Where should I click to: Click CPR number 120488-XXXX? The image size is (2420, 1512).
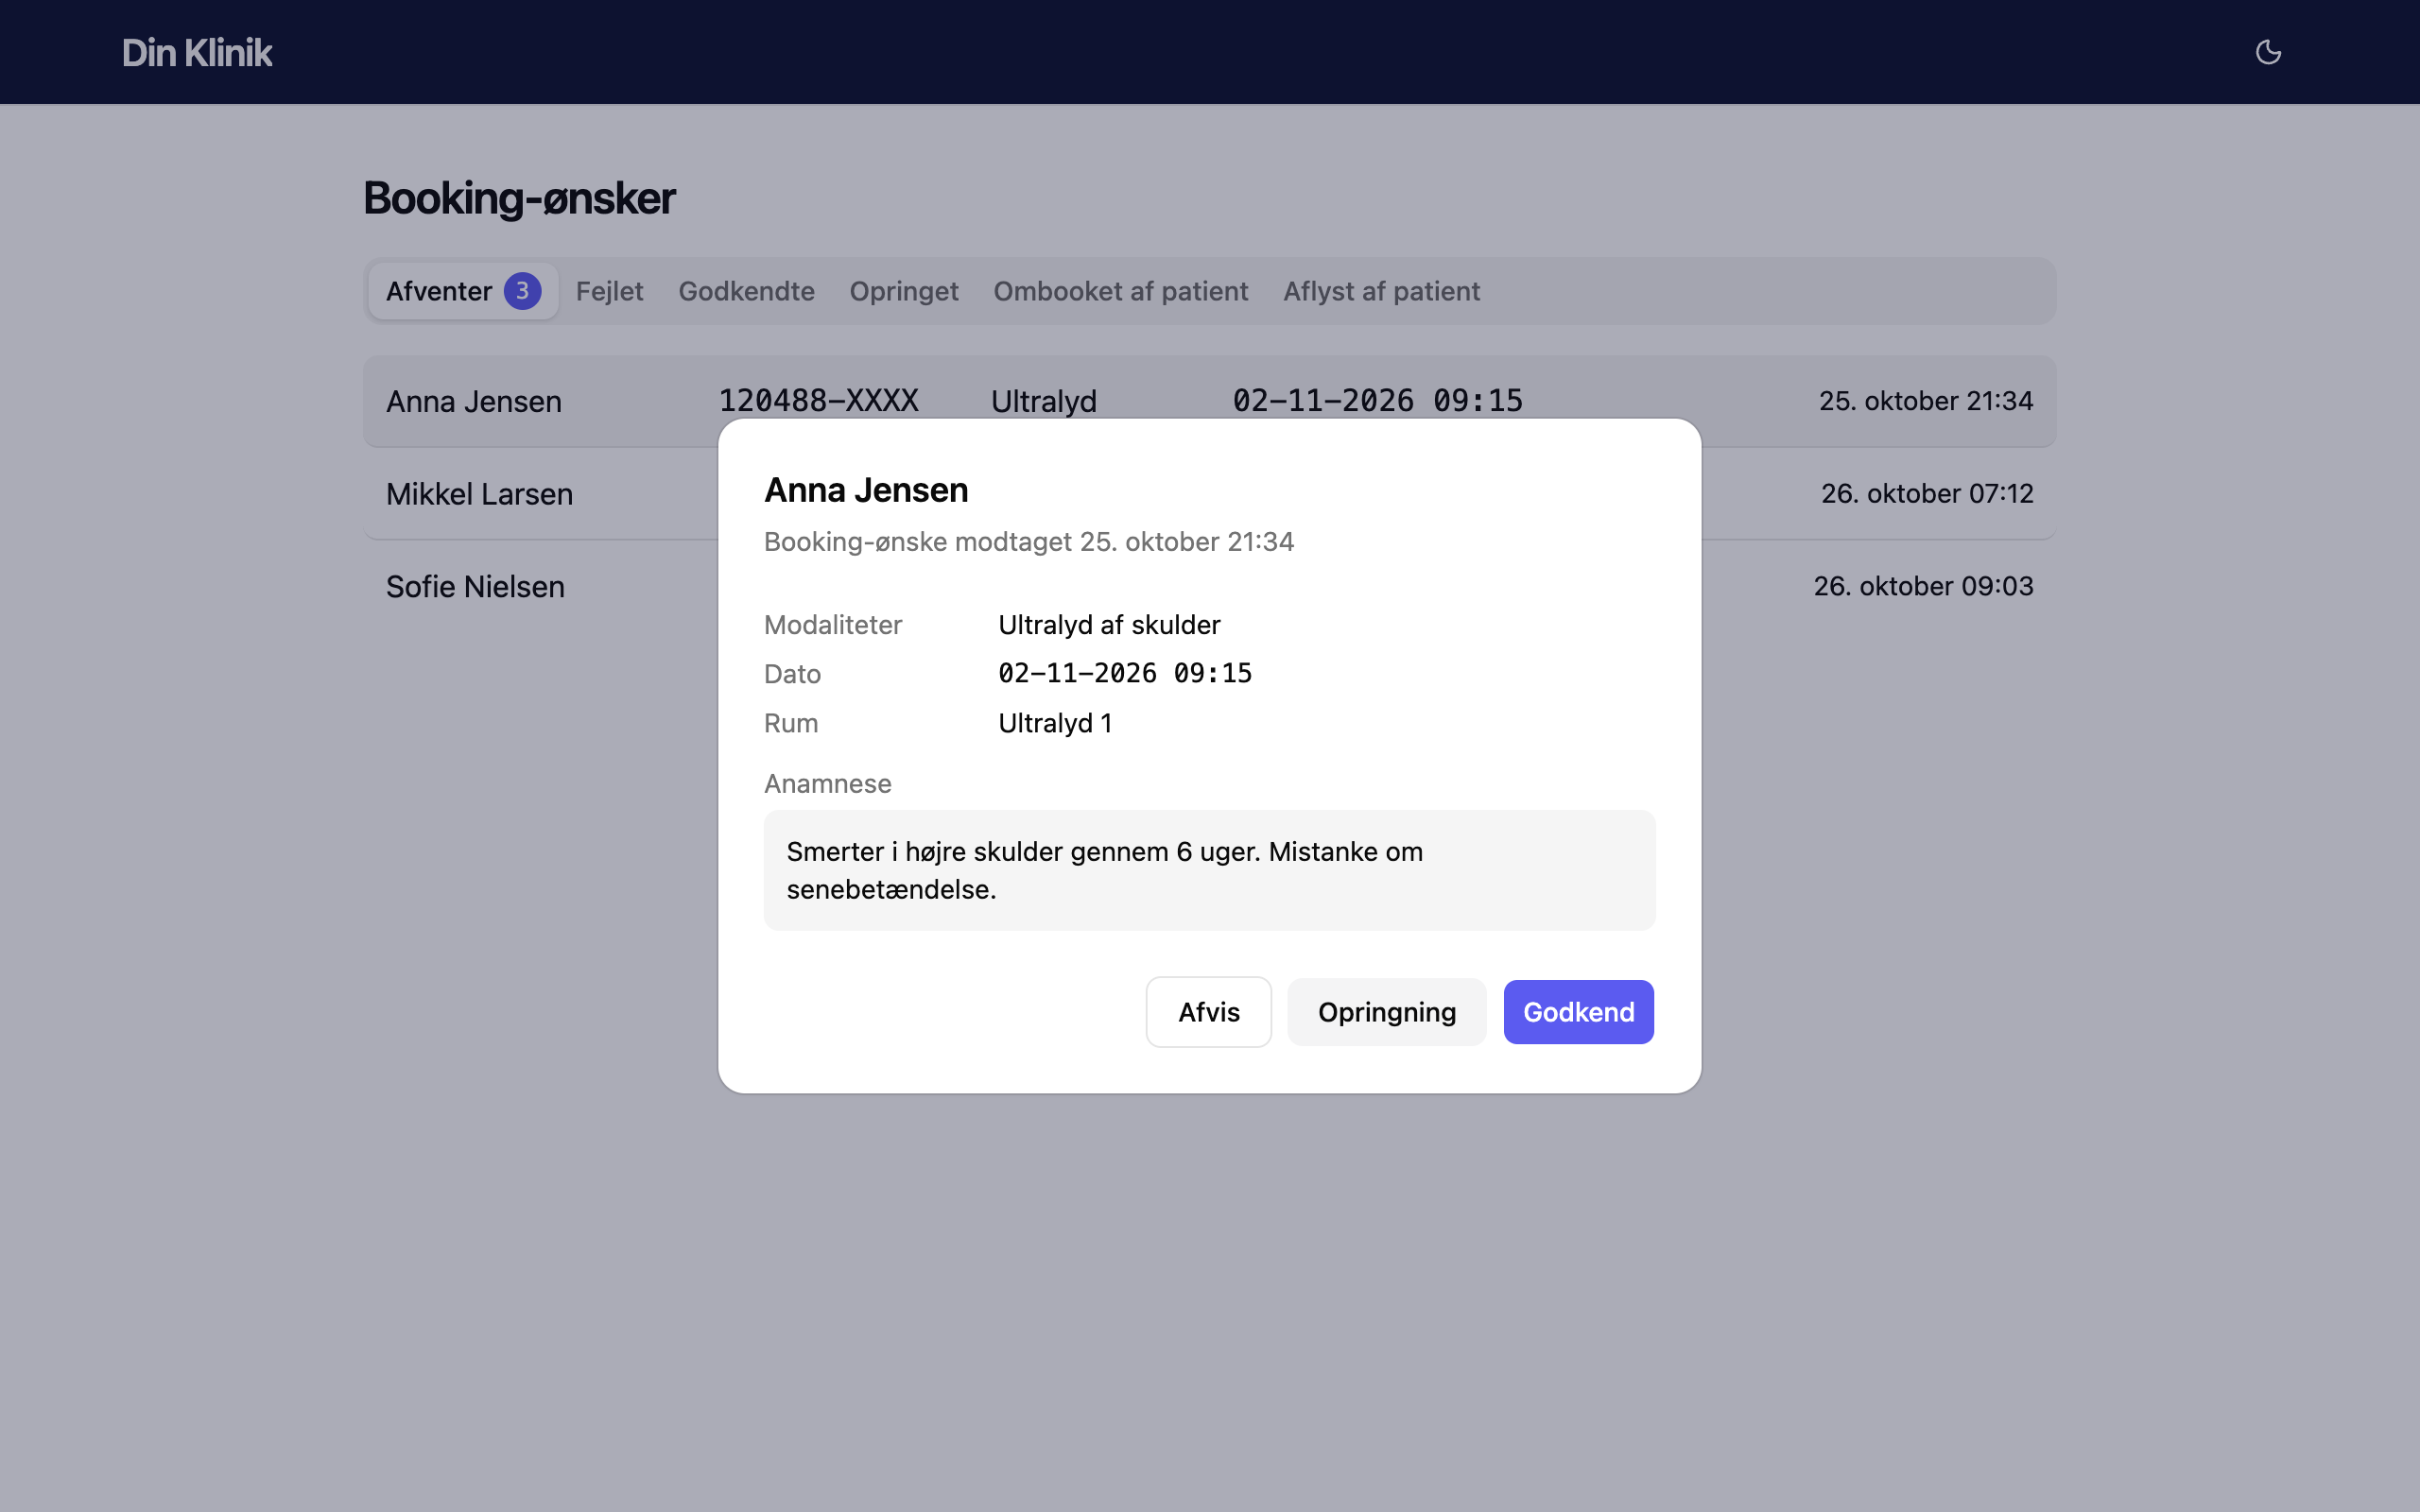[818, 401]
